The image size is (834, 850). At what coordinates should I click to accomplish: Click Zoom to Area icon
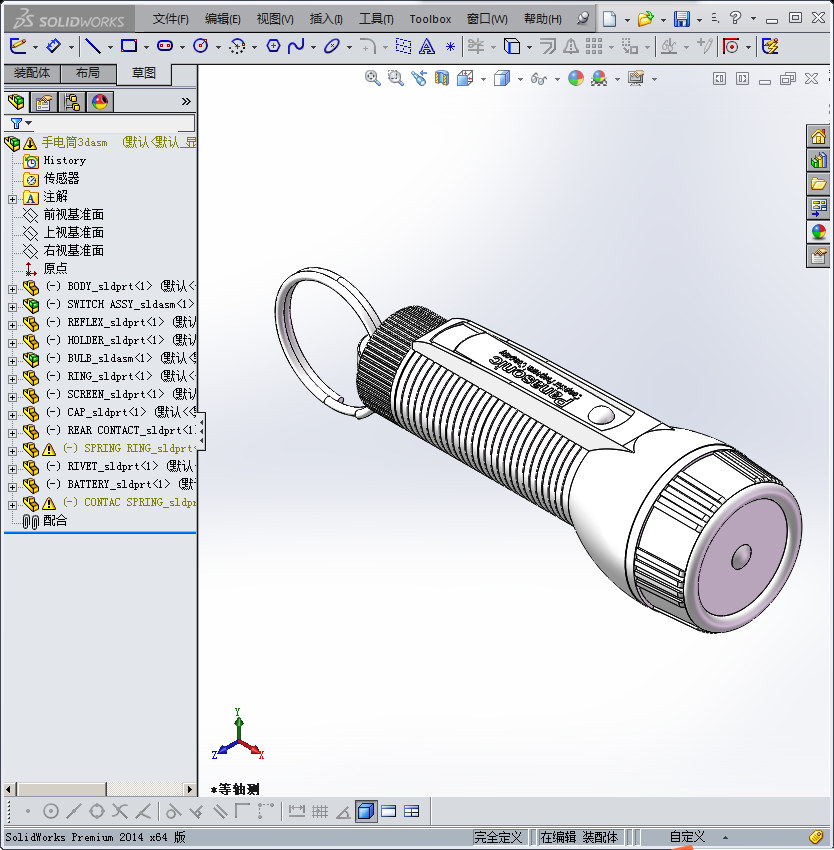[396, 79]
